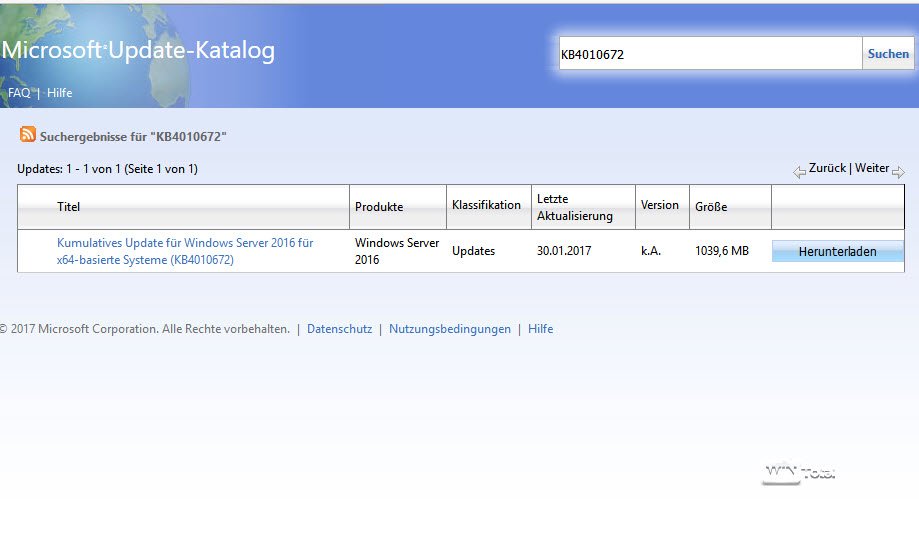Click the Zurück pagination link
Screen dimensions: 919x536
tap(828, 168)
